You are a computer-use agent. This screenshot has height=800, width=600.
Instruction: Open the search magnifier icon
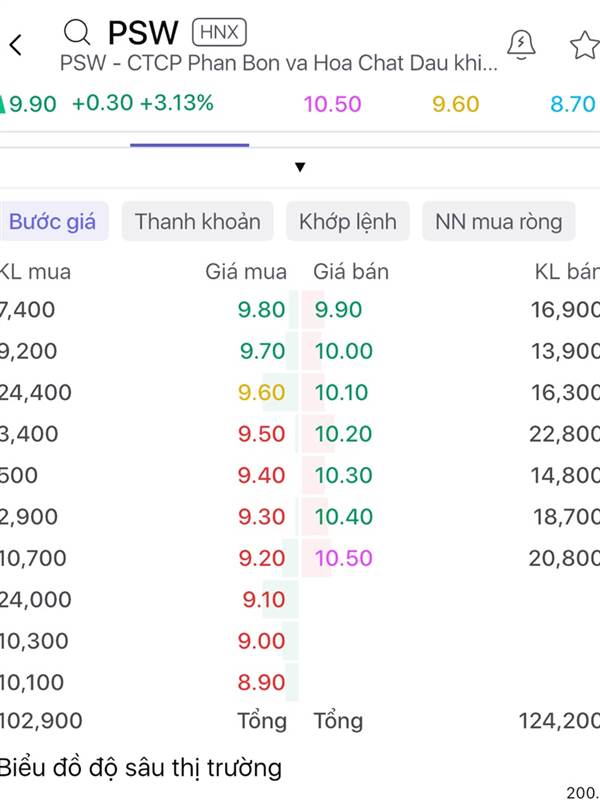77,33
